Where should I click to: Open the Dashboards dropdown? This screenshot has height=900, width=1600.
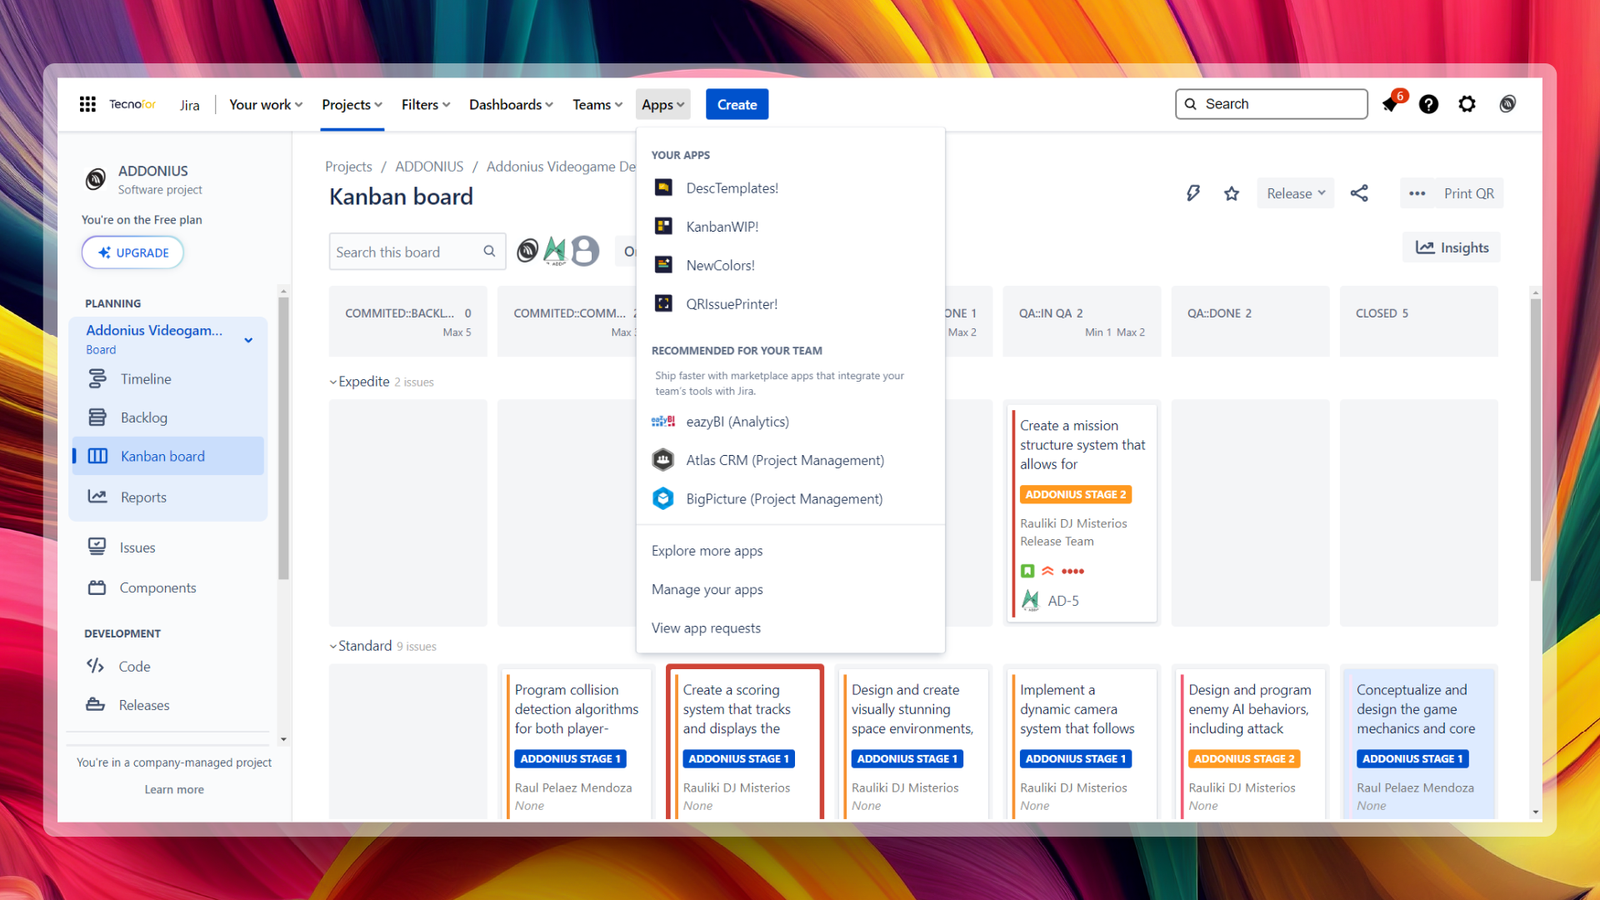tap(510, 104)
